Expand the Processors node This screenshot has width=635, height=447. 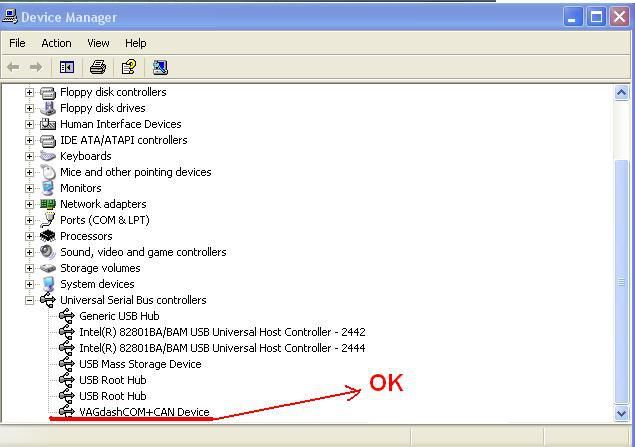(x=29, y=236)
